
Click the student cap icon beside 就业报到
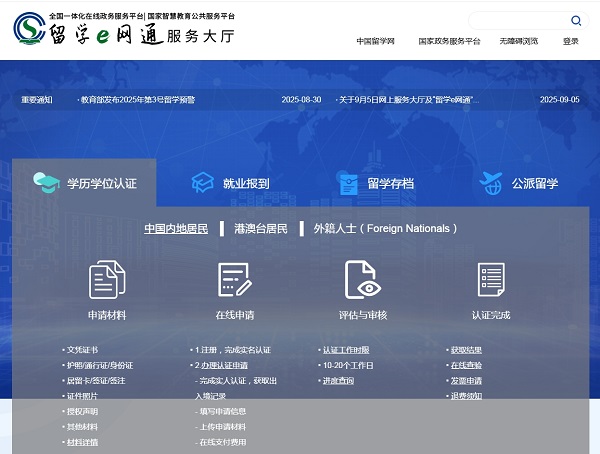tap(202, 183)
